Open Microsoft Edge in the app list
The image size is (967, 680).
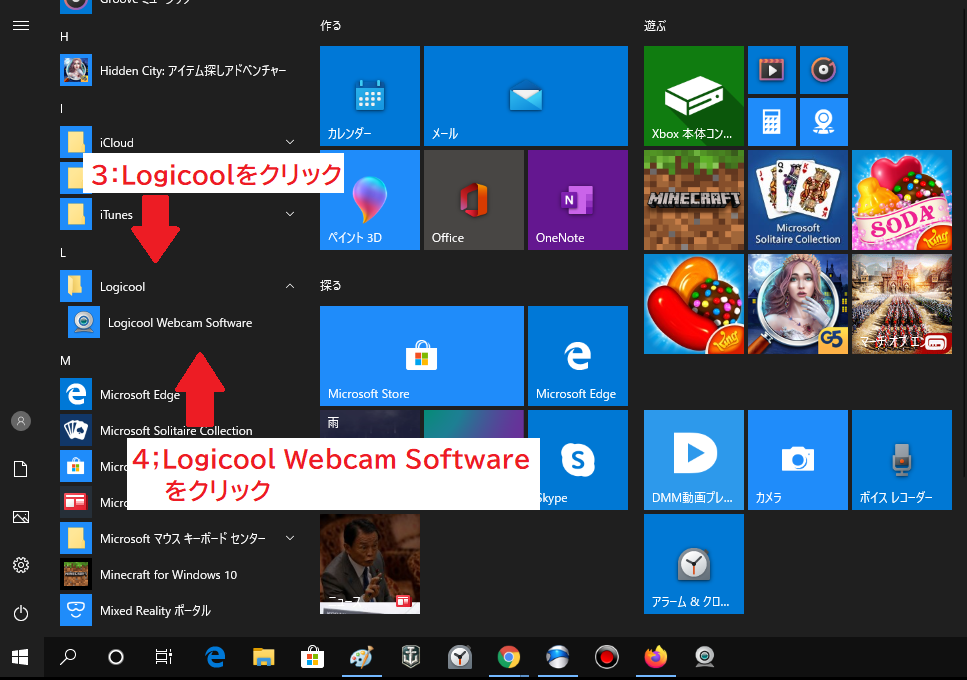[x=179, y=395]
